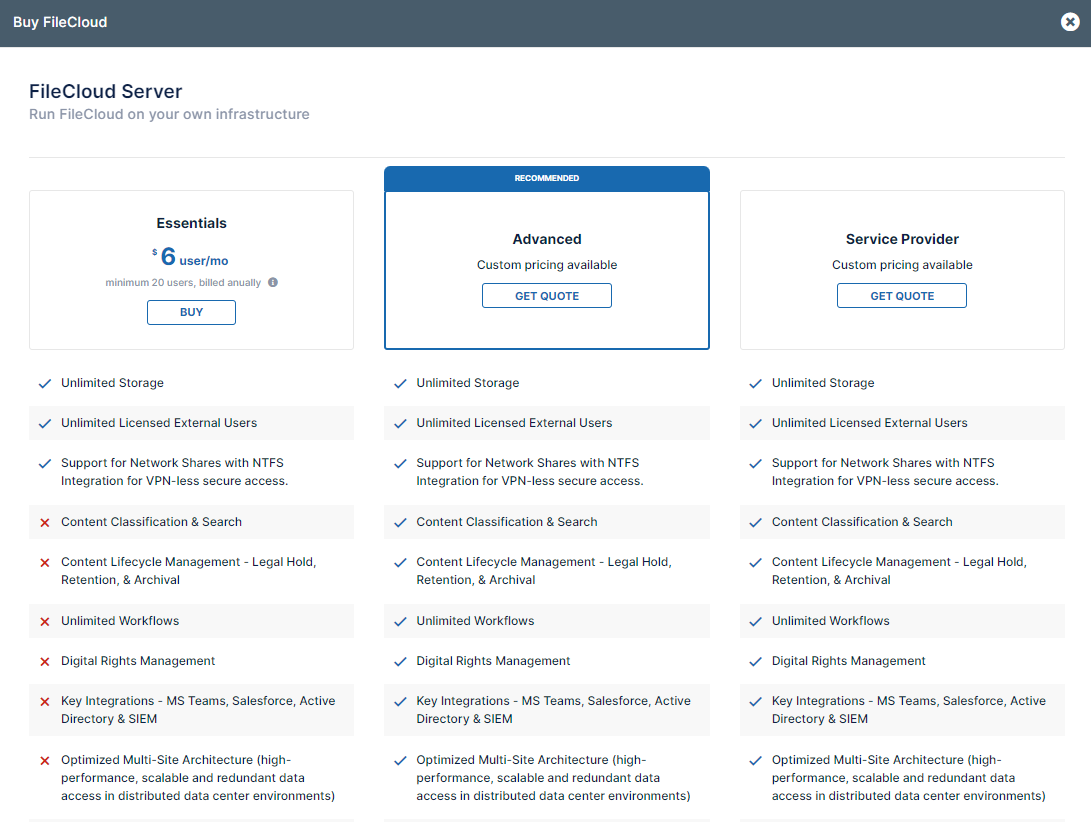
Task: Click the checkmark next to Service Provider Unlimited Workflows
Action: coord(755,622)
